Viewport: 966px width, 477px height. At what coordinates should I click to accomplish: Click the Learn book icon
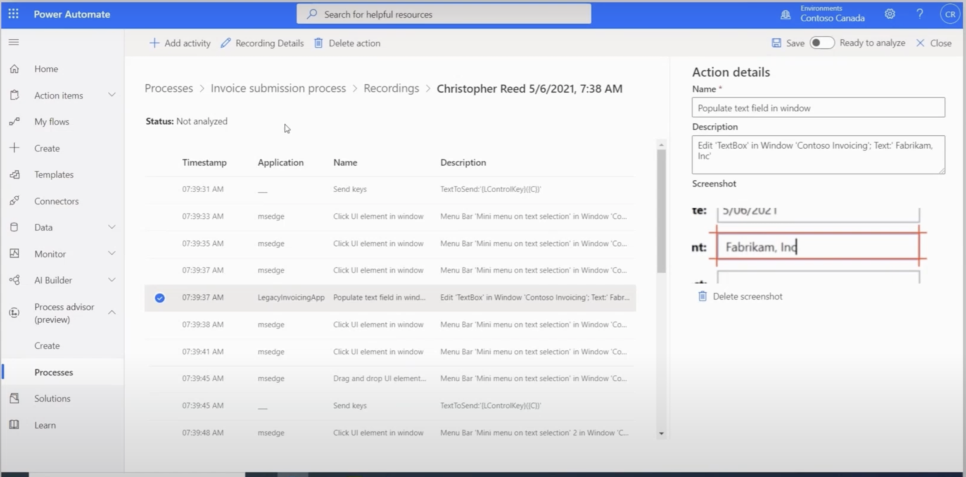[14, 425]
